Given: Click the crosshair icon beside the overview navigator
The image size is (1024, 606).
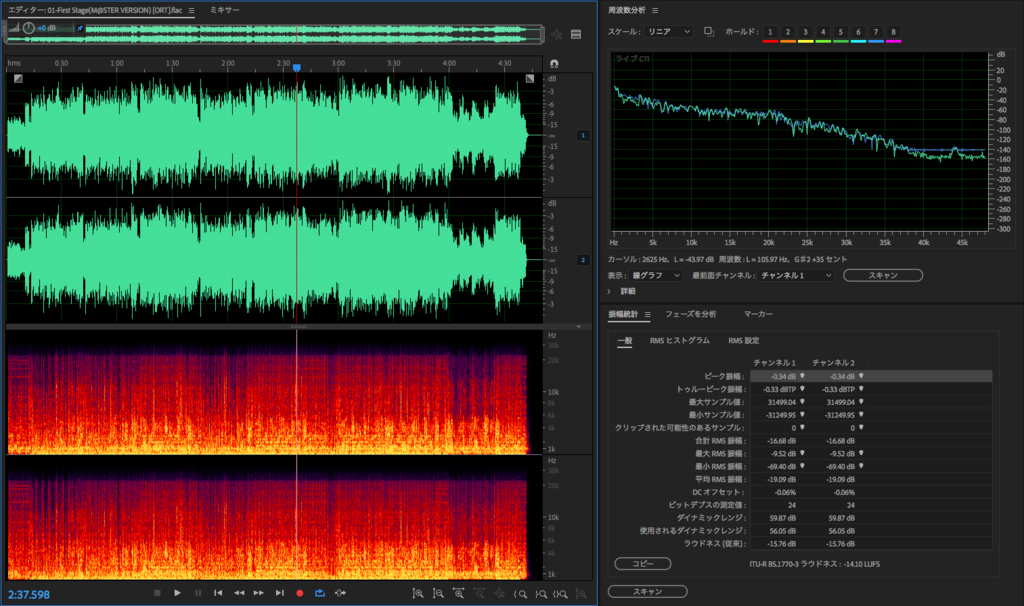Looking at the screenshot, I should click(556, 35).
